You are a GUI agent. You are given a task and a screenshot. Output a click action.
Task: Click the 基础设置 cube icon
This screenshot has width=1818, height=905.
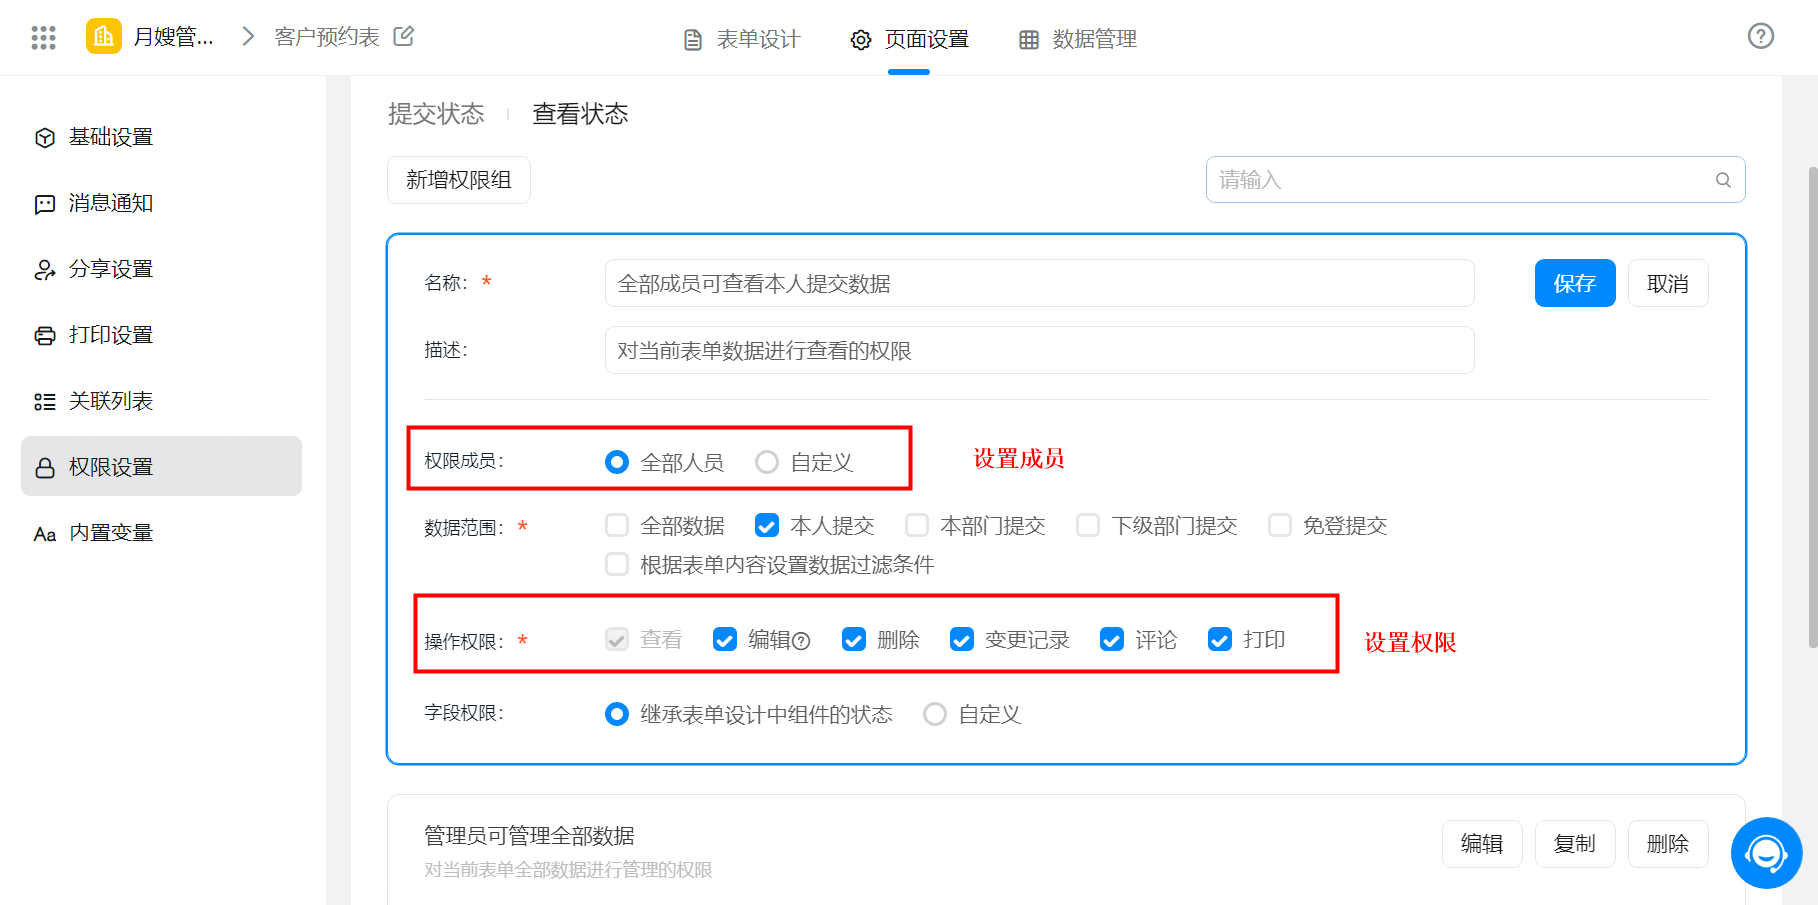(45, 138)
